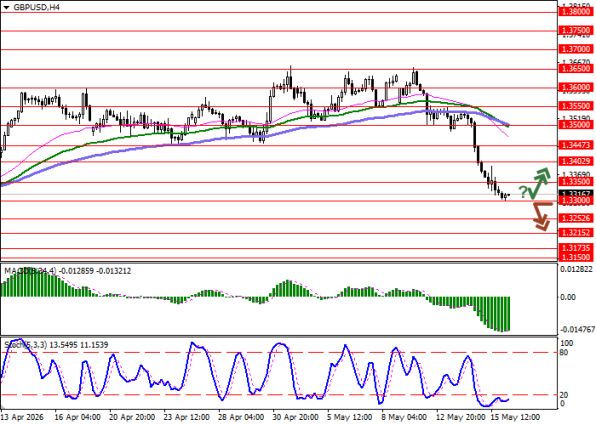This screenshot has height=425, width=596.
Task: Click the 13 Apr 2026 date label
Action: click(23, 417)
